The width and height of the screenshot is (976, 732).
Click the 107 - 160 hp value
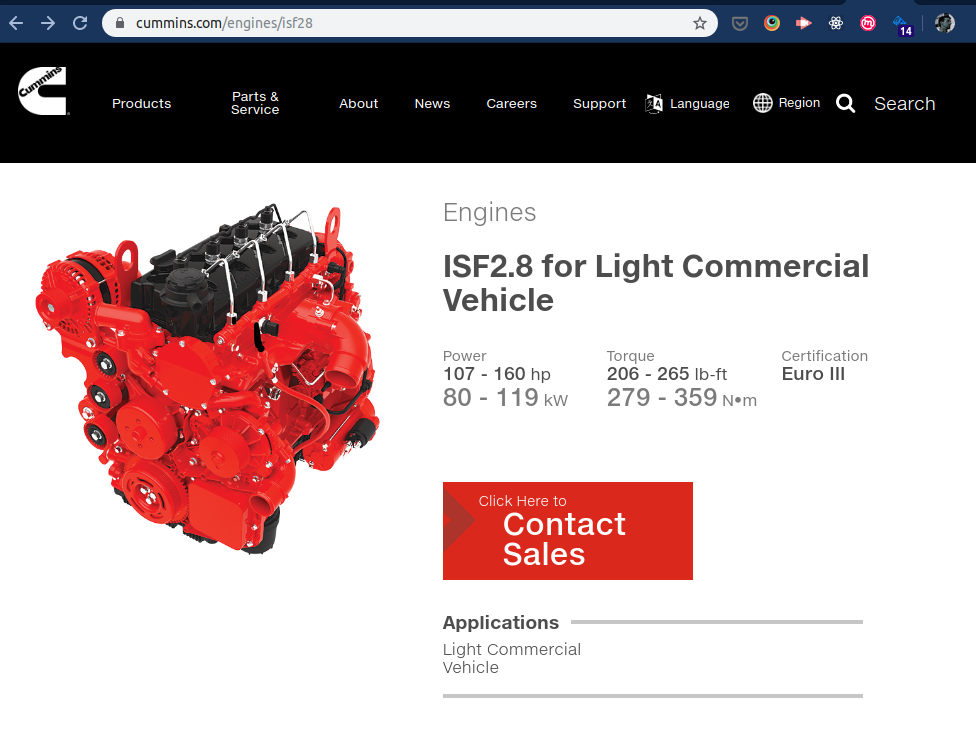(497, 373)
